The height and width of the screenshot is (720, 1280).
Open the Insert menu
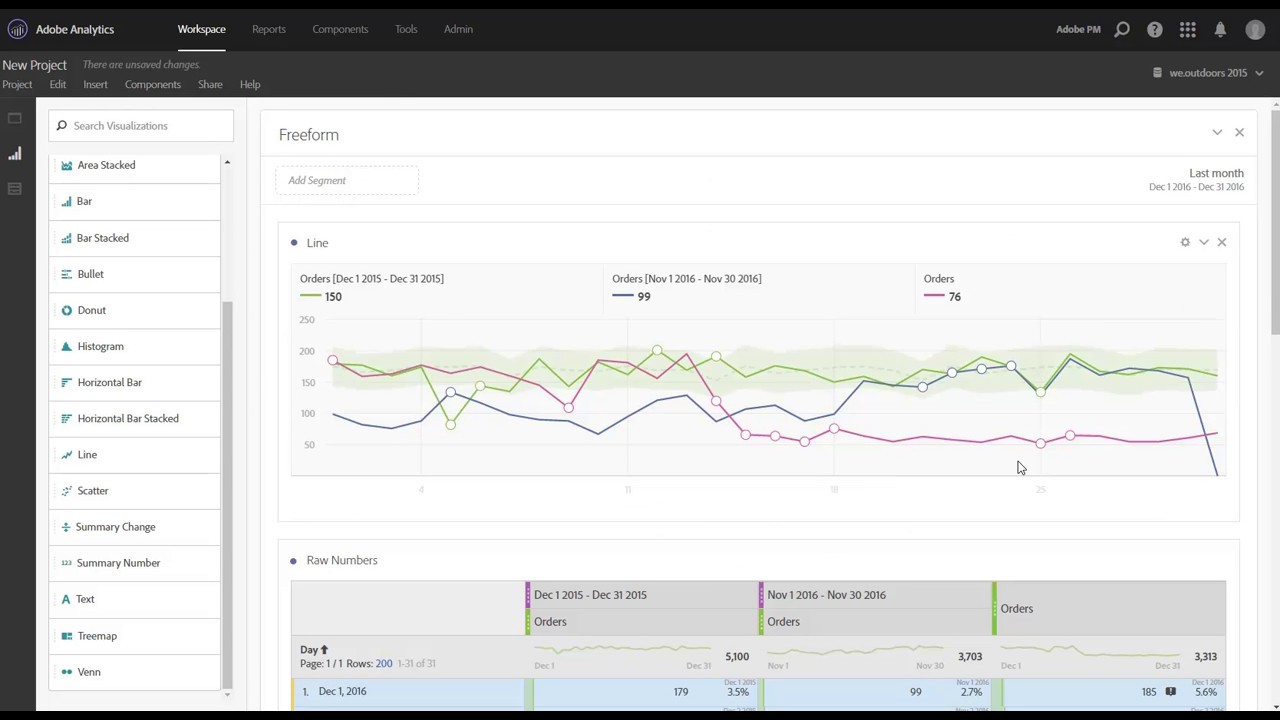[x=95, y=84]
